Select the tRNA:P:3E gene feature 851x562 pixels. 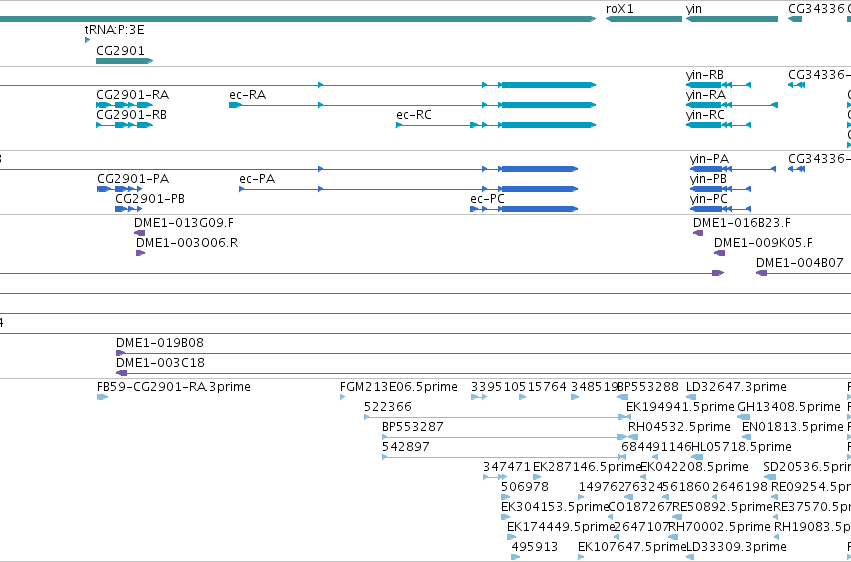87,40
